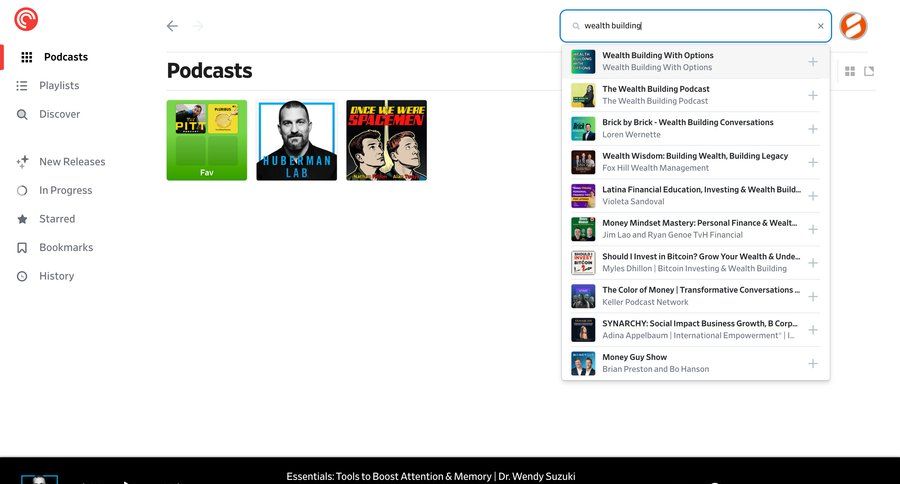The width and height of the screenshot is (900, 484).
Task: Open Brick by Brick search result
Action: click(696, 129)
